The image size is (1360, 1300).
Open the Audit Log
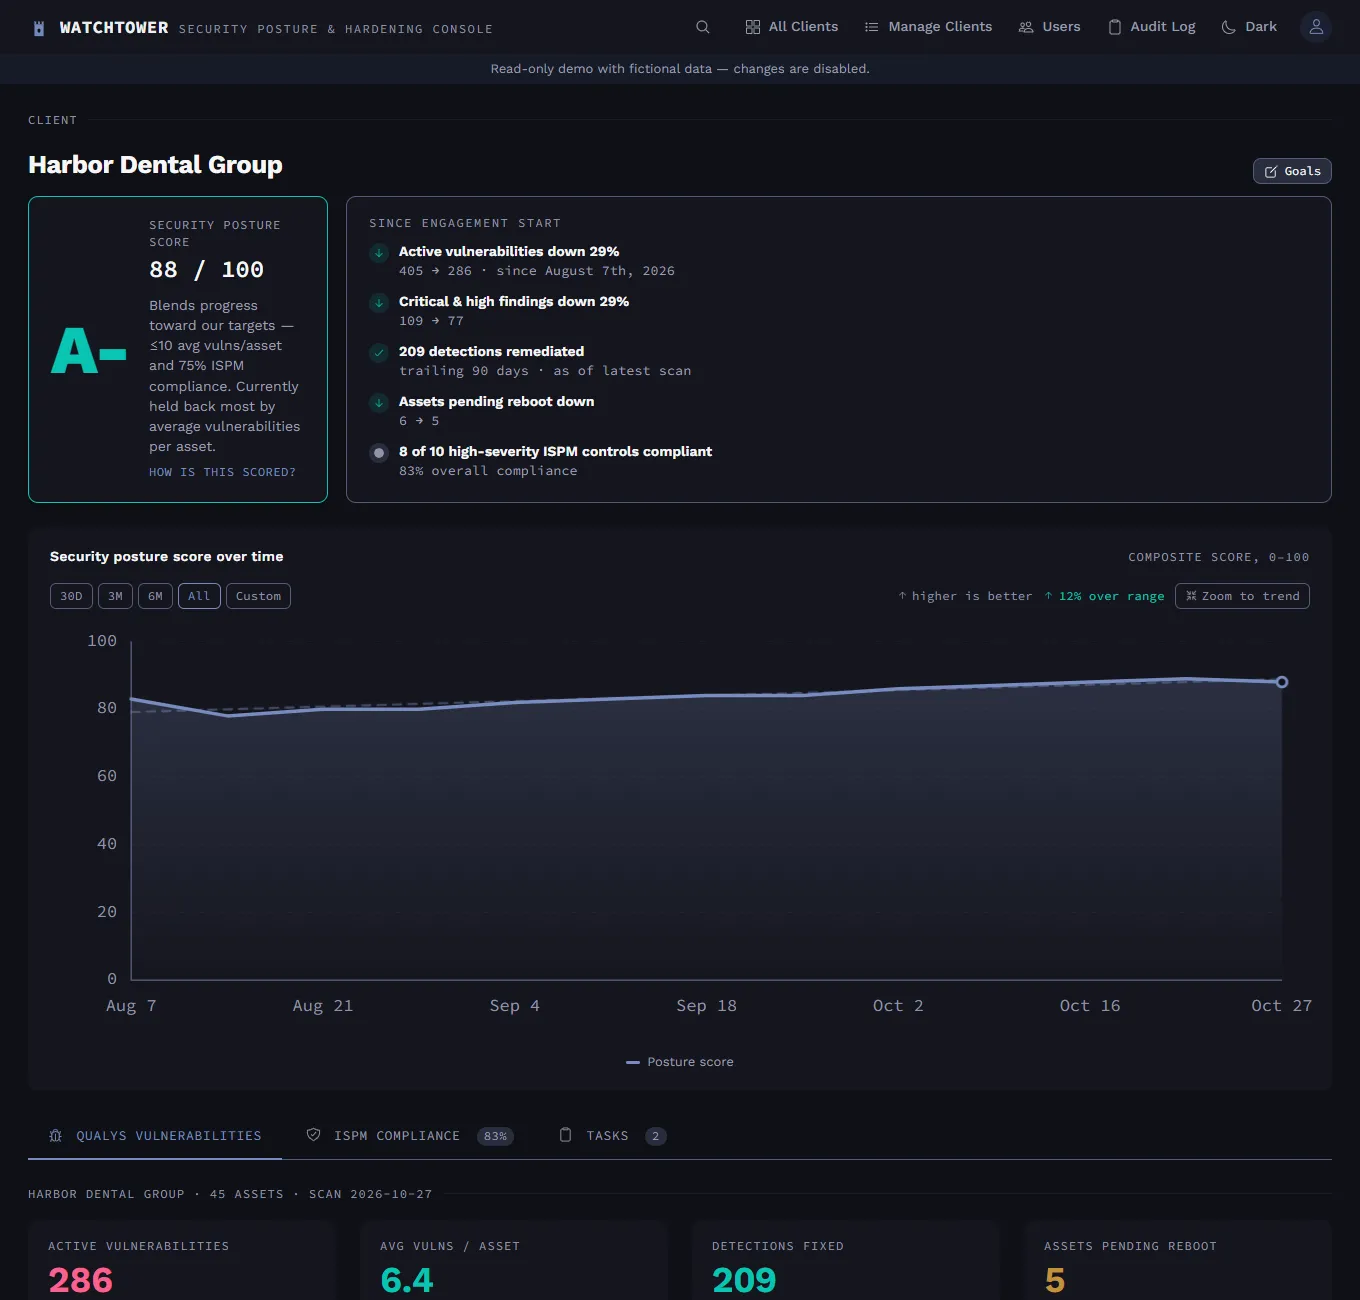1151,27
